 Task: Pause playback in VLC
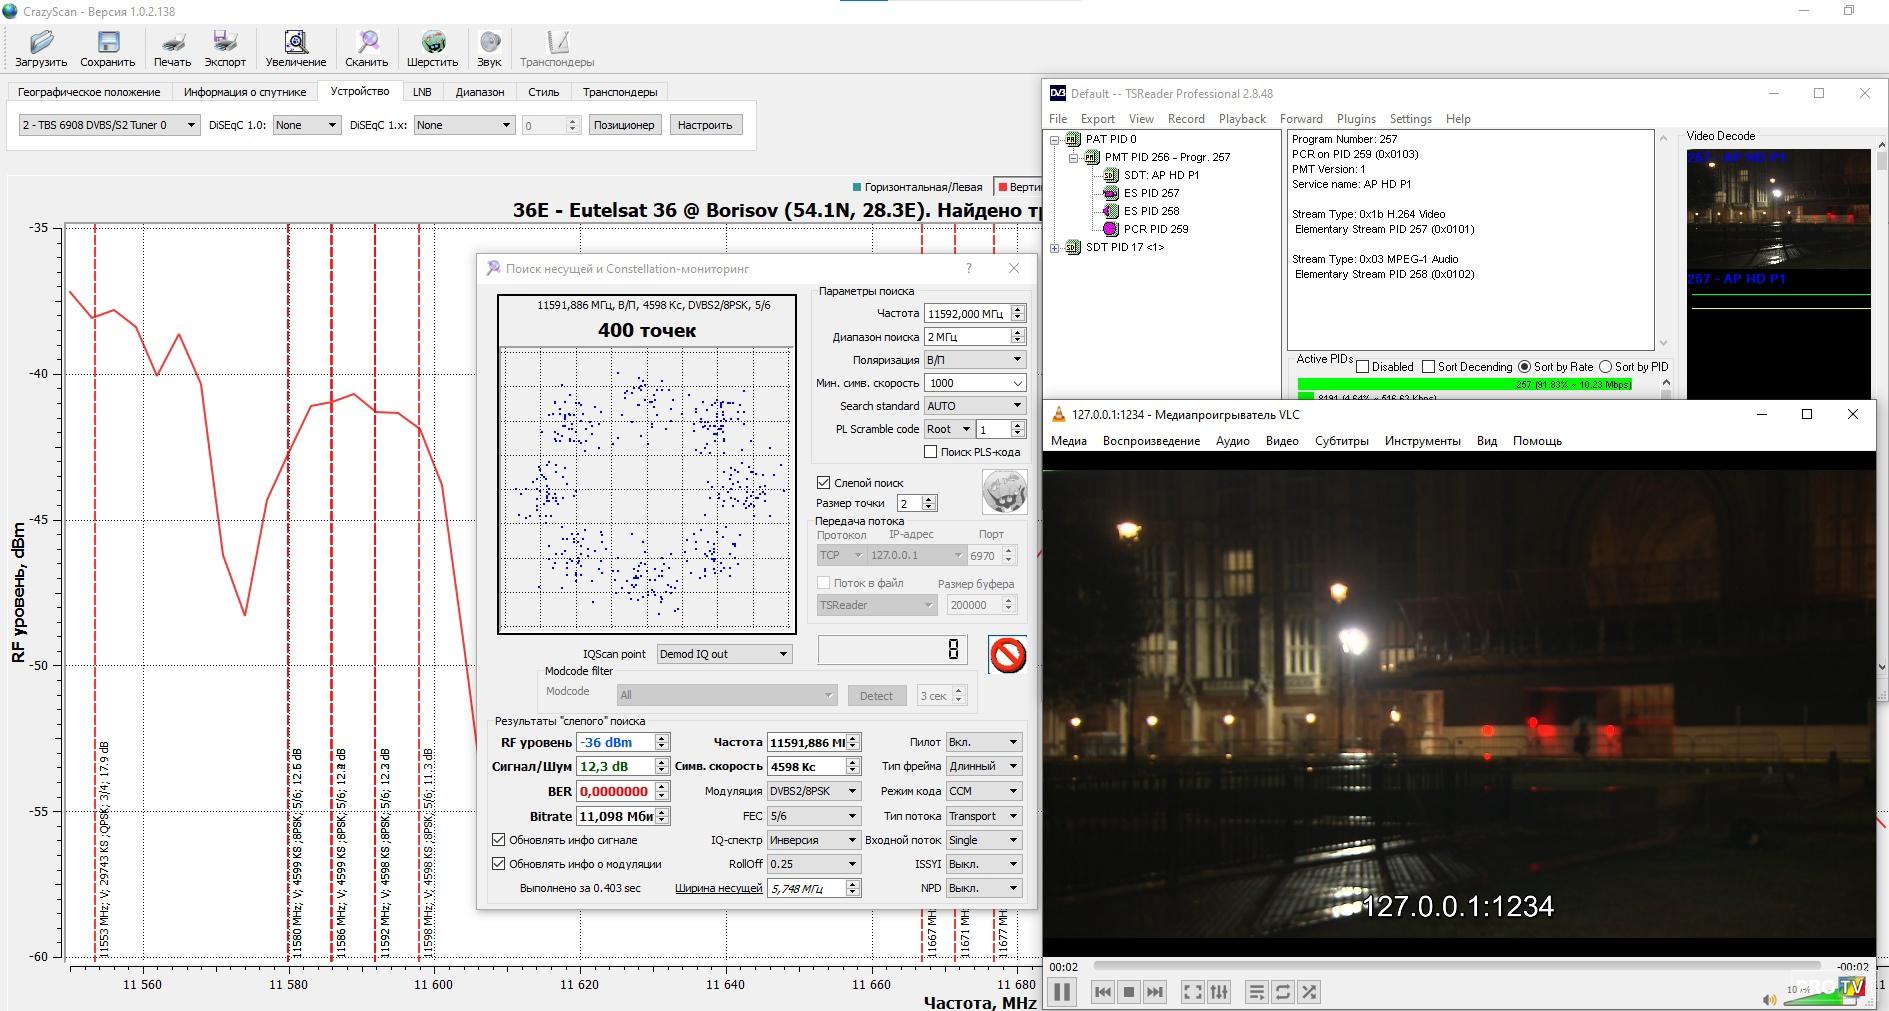pyautogui.click(x=1061, y=992)
